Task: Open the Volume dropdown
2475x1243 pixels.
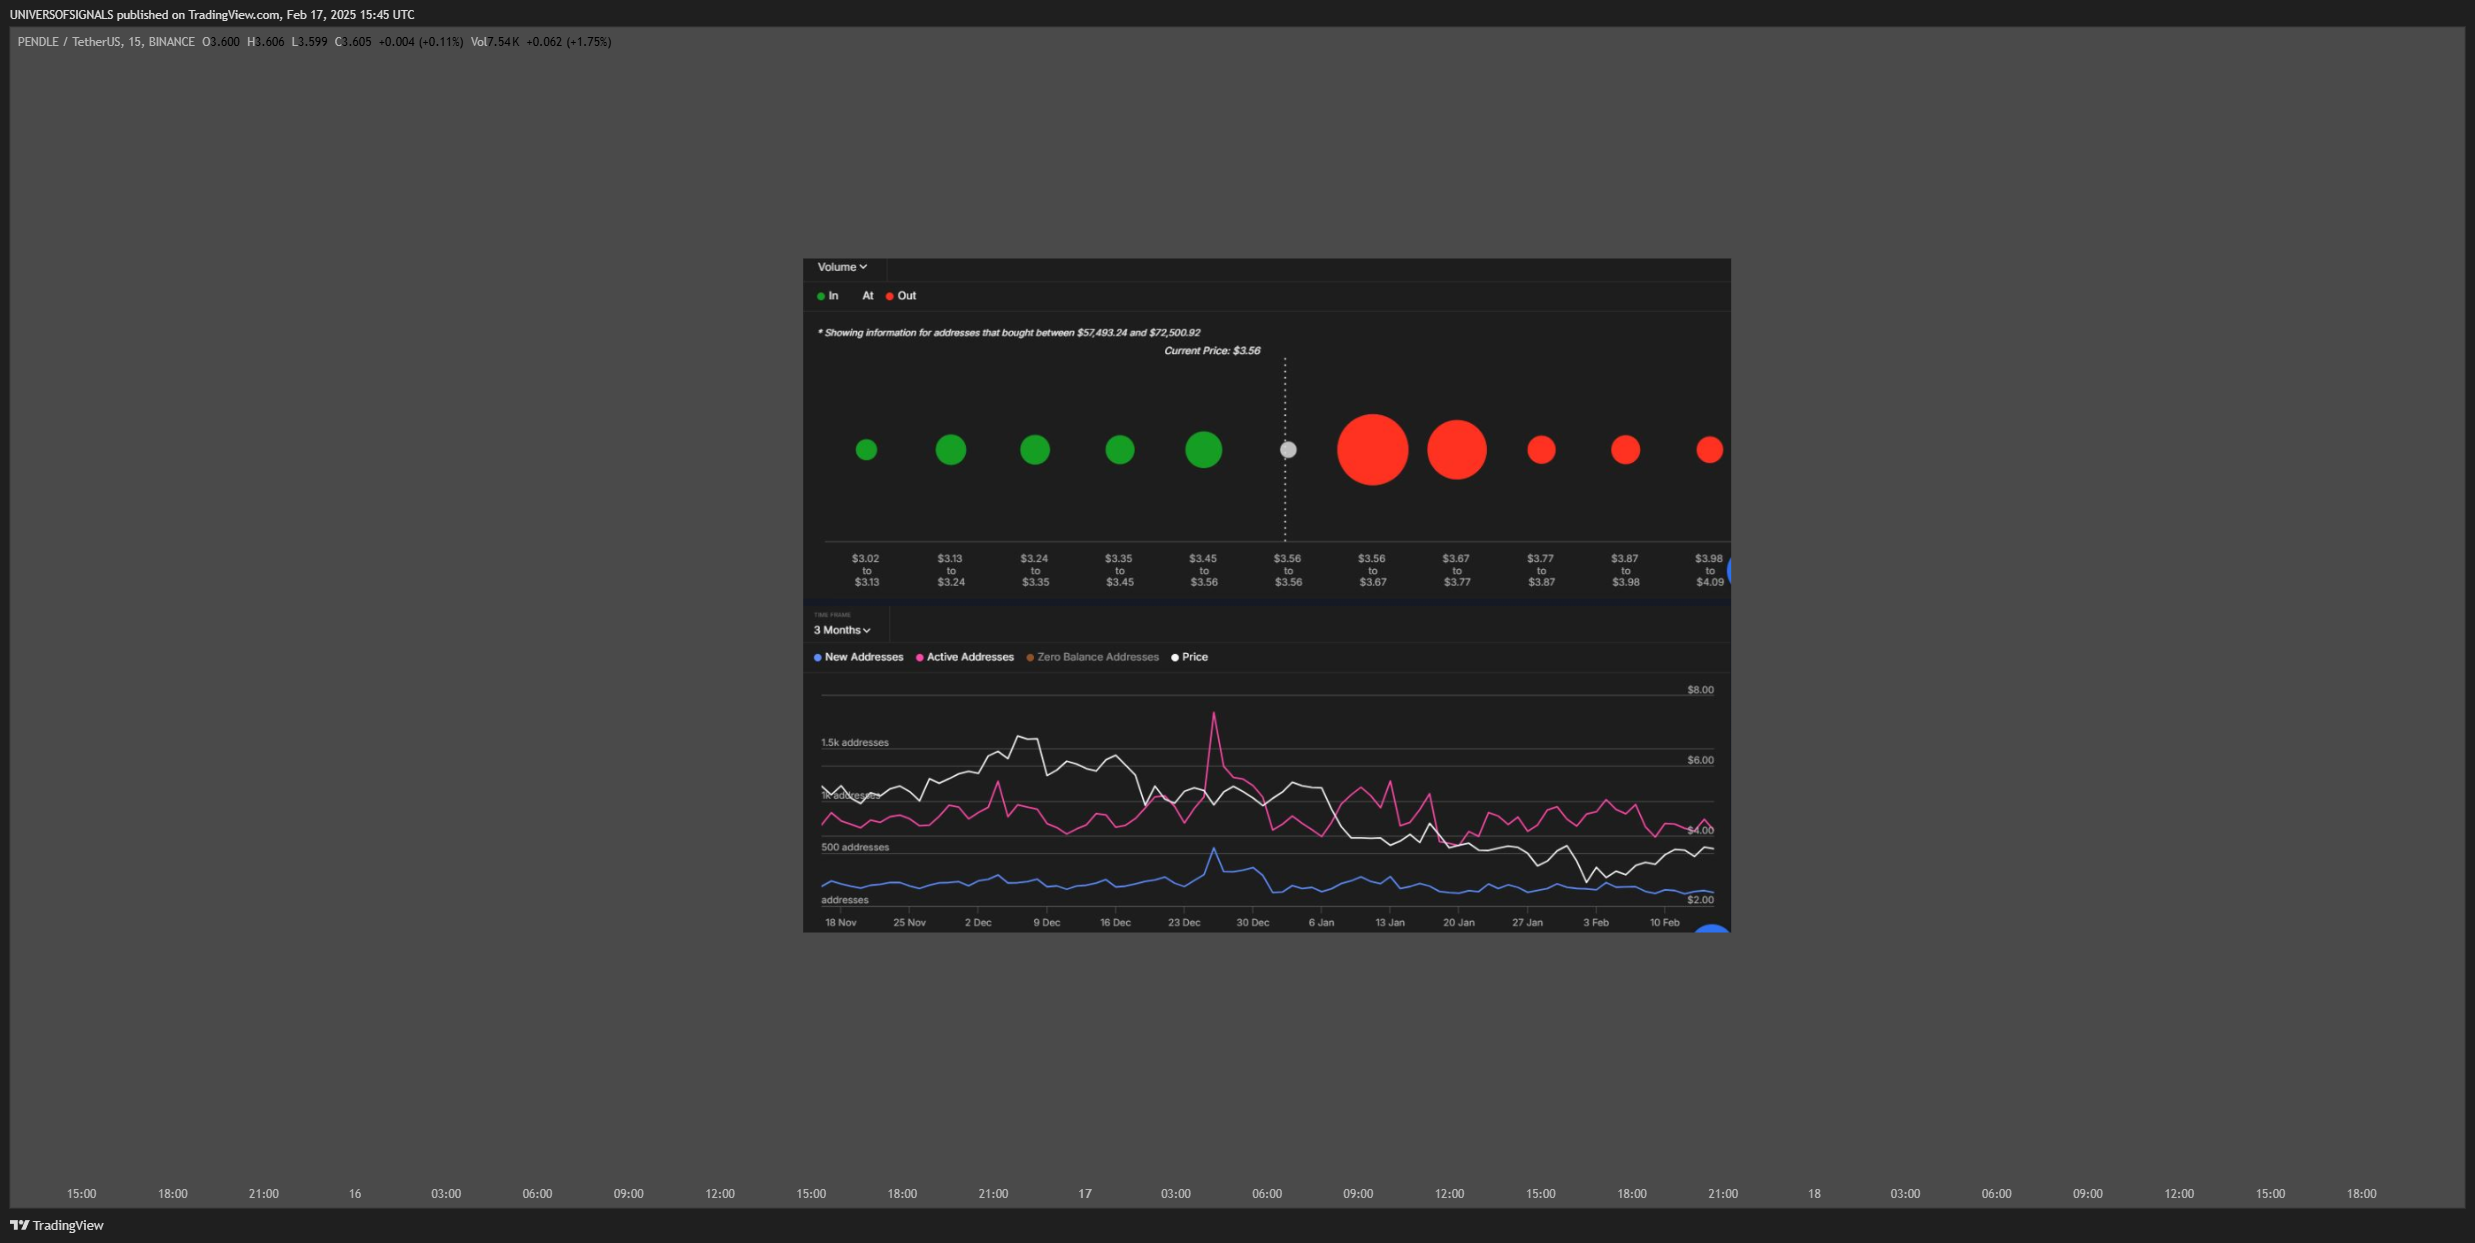Action: 842,267
